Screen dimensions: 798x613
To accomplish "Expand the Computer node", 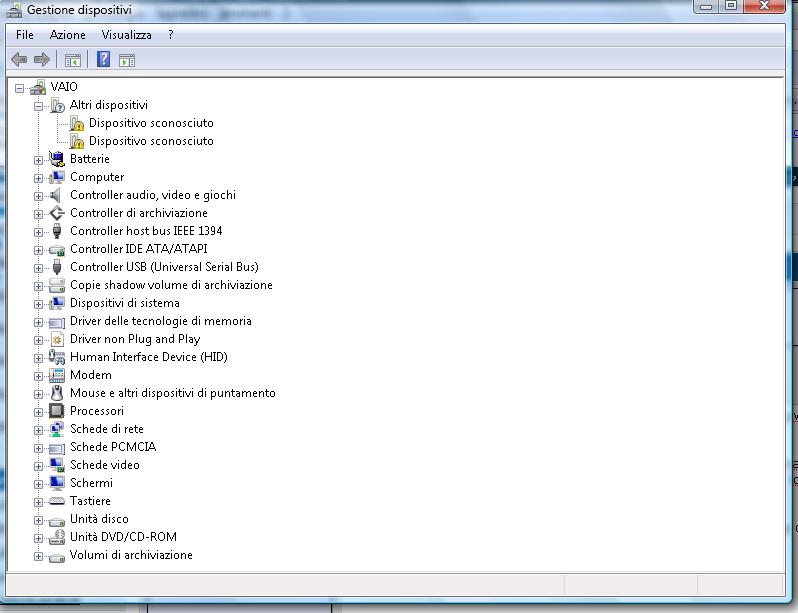I will pos(39,178).
